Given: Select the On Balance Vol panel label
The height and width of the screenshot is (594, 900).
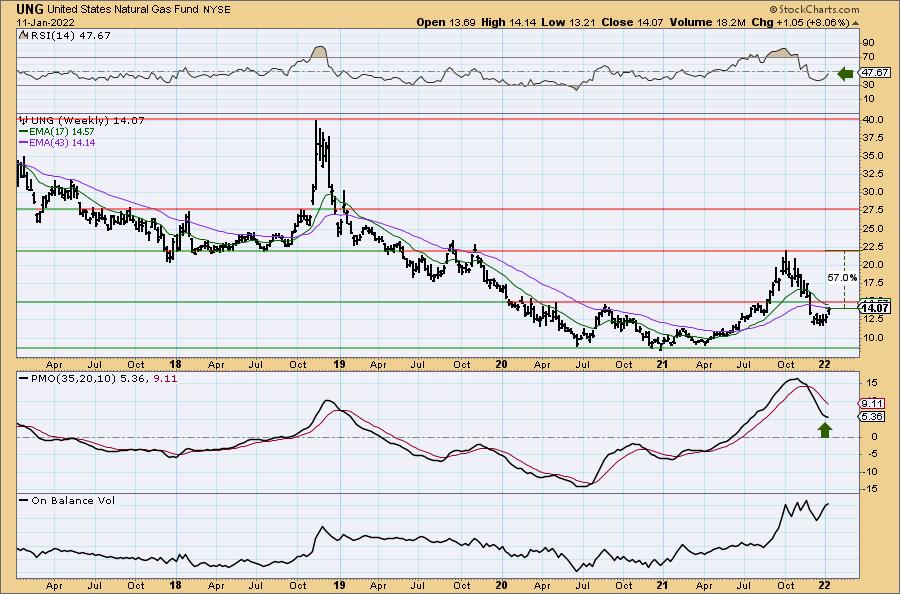Looking at the screenshot, I should tap(73, 500).
